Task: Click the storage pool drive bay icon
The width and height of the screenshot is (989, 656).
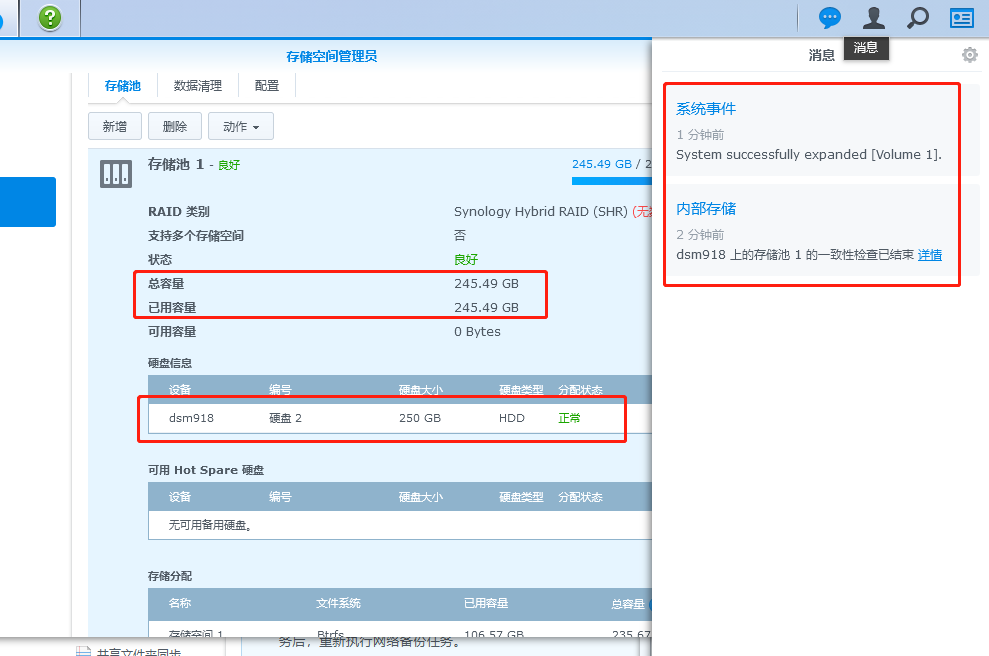Action: coord(116,172)
